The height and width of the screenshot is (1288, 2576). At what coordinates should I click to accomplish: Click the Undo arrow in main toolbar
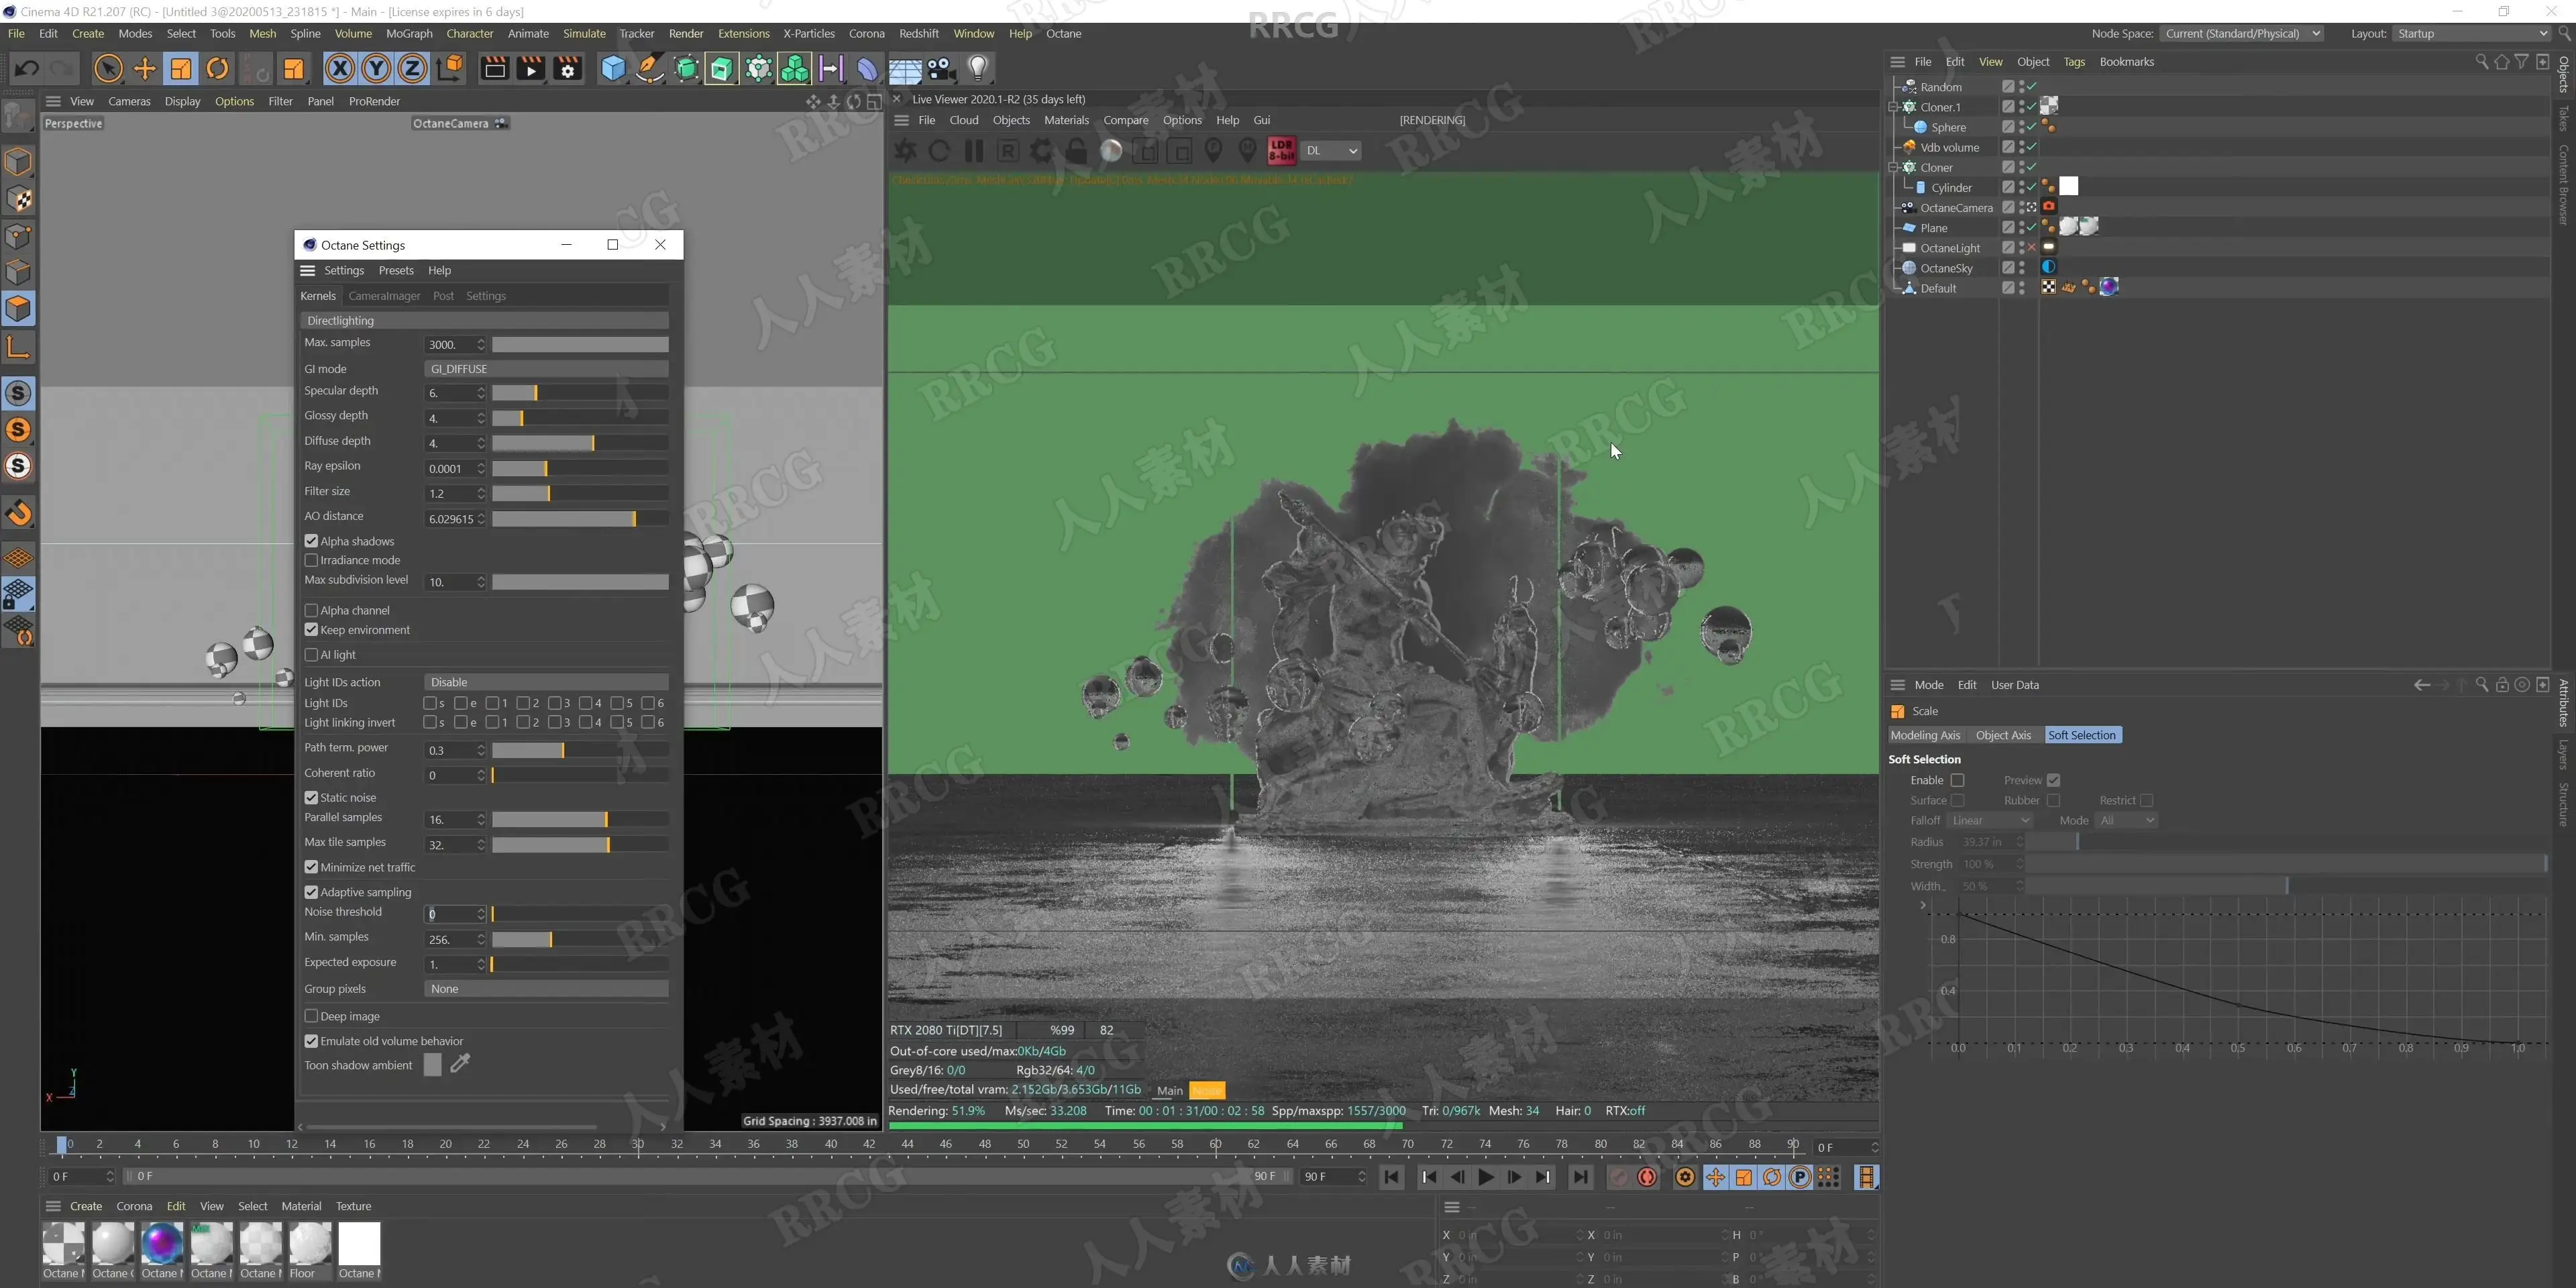coord(27,69)
